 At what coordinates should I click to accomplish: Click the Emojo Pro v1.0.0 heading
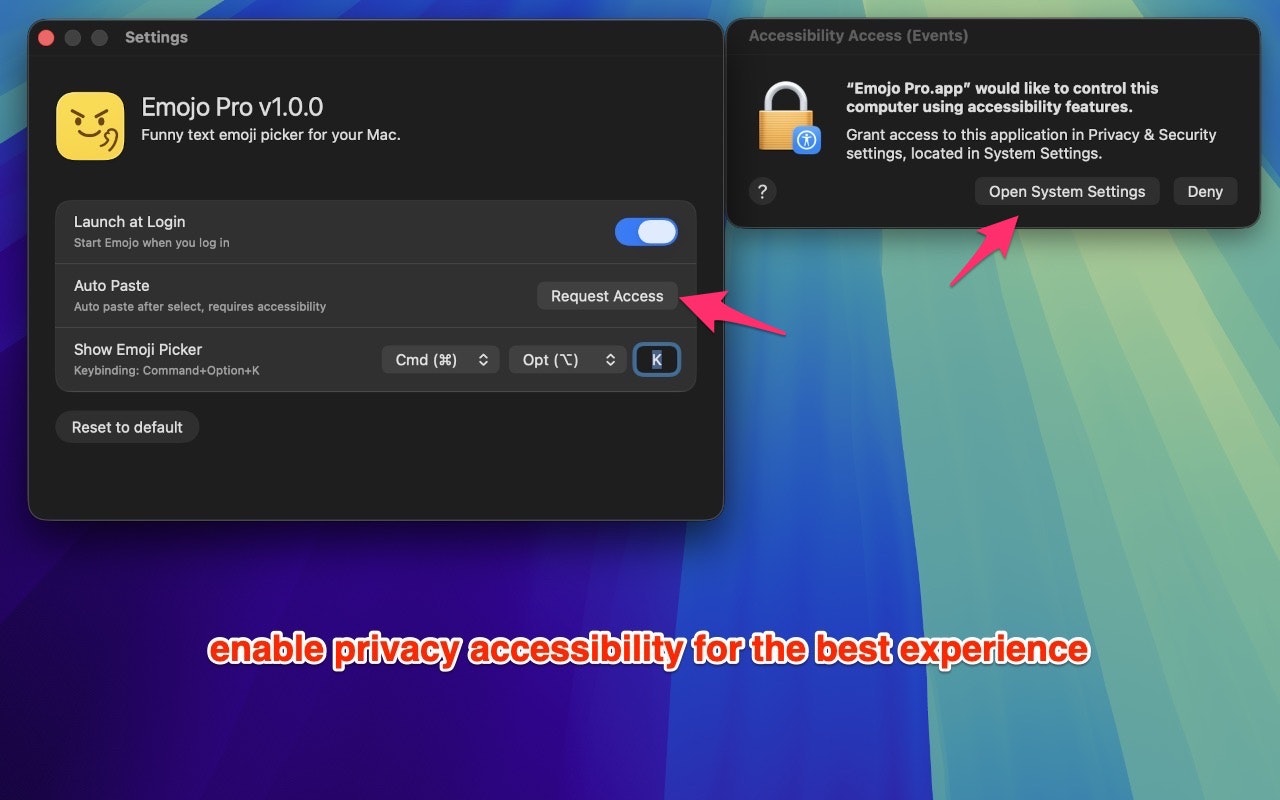click(x=232, y=107)
